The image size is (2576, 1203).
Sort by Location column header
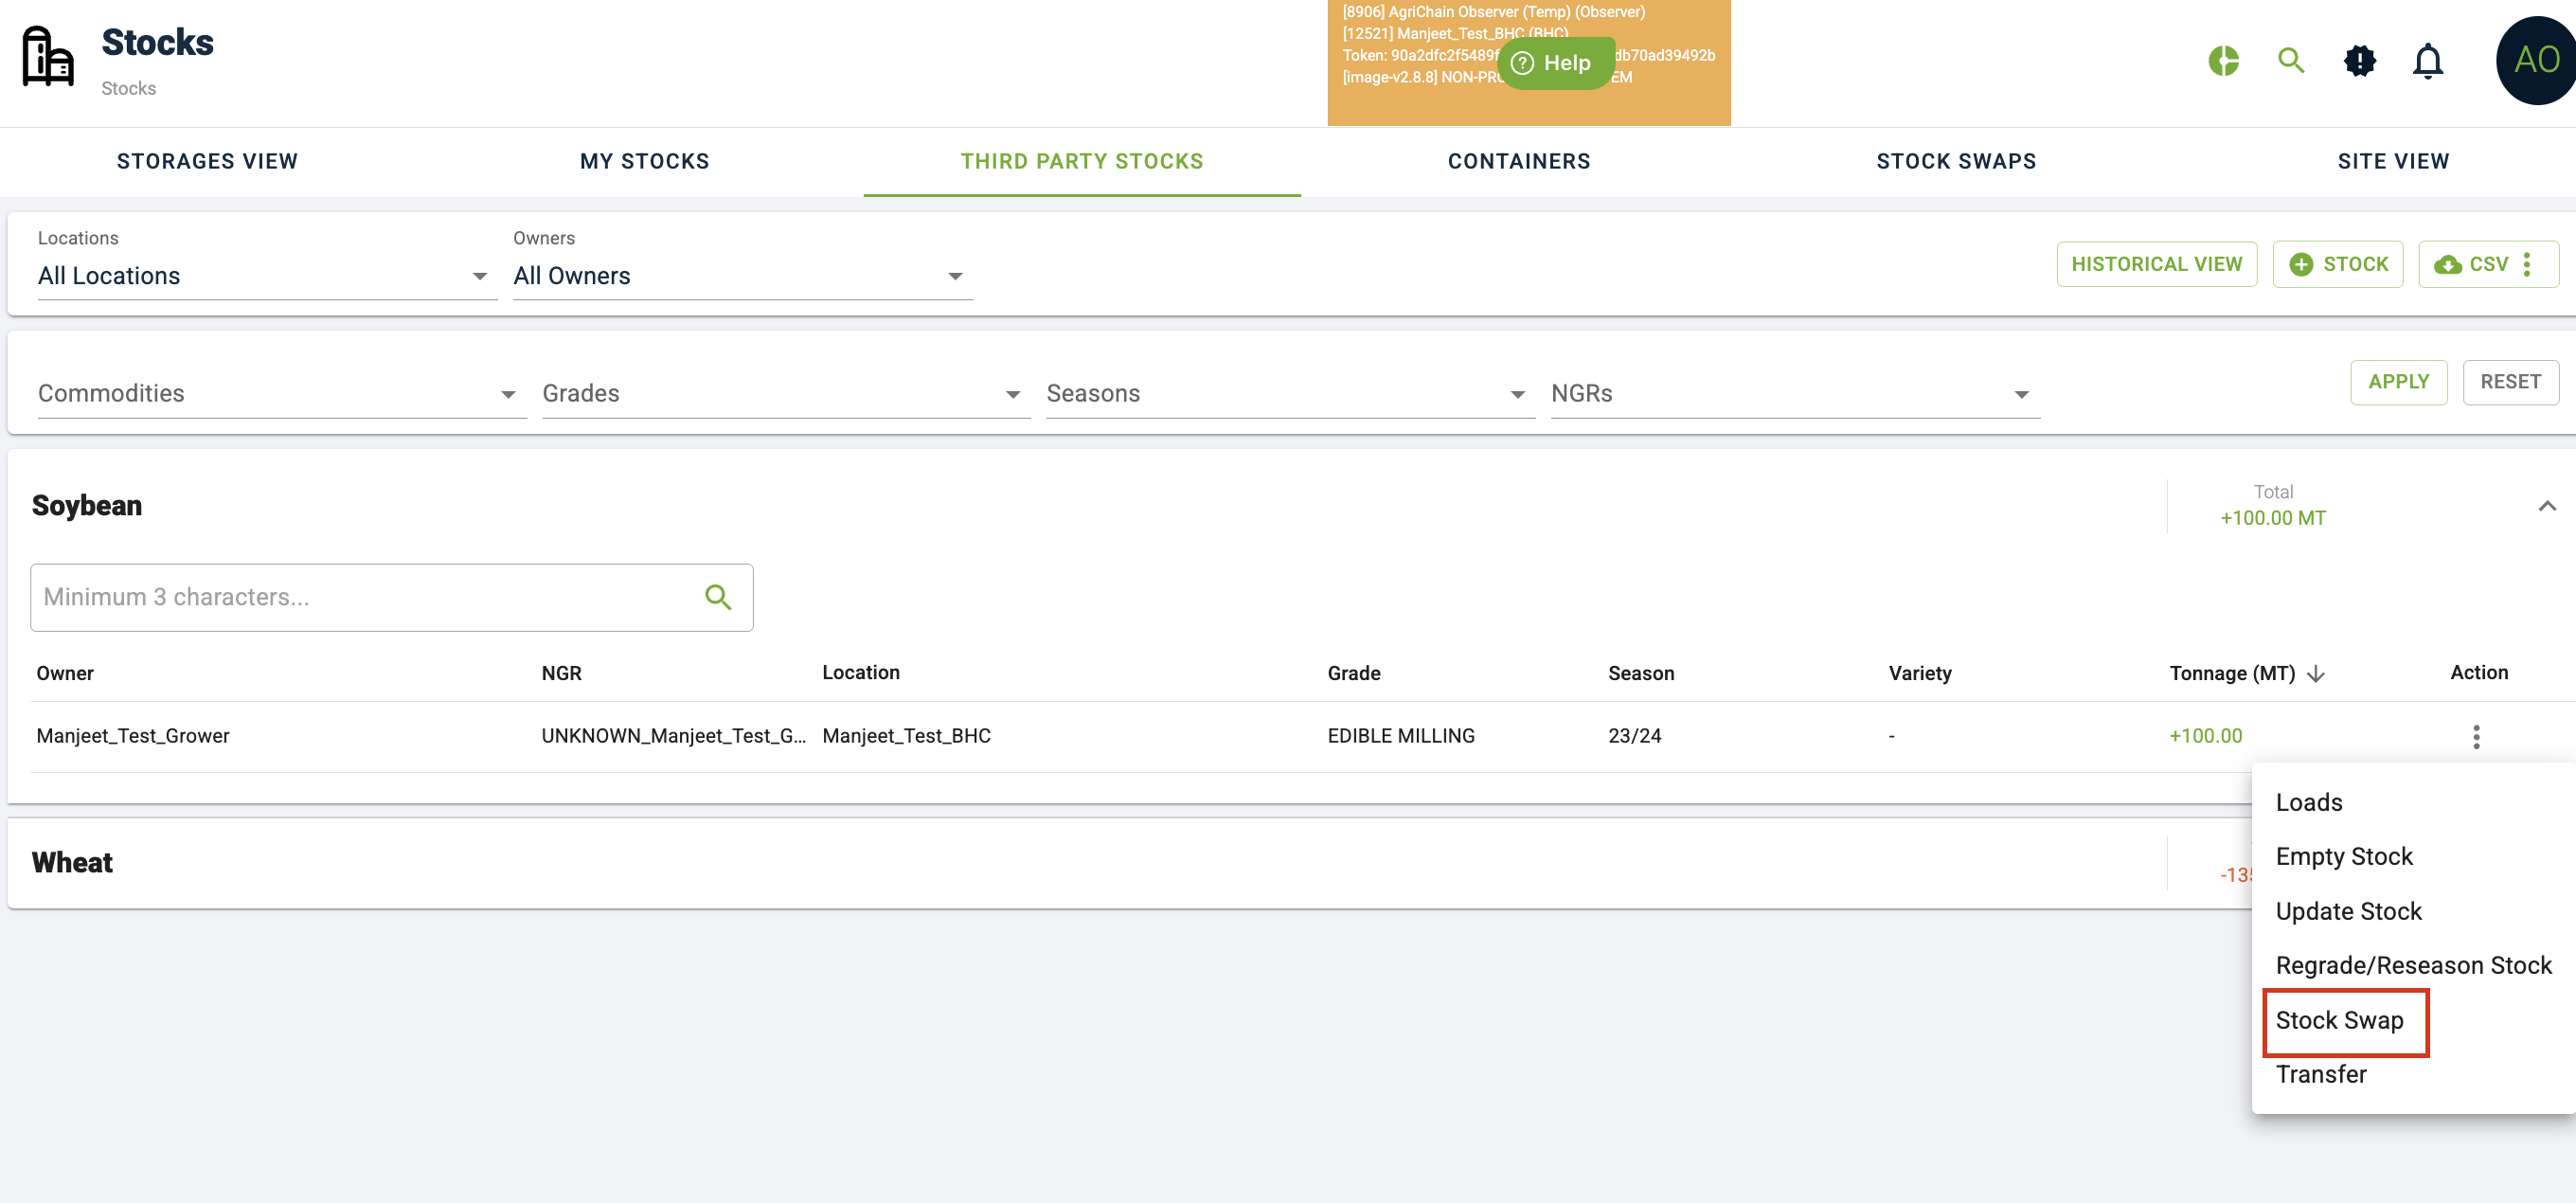coord(860,673)
